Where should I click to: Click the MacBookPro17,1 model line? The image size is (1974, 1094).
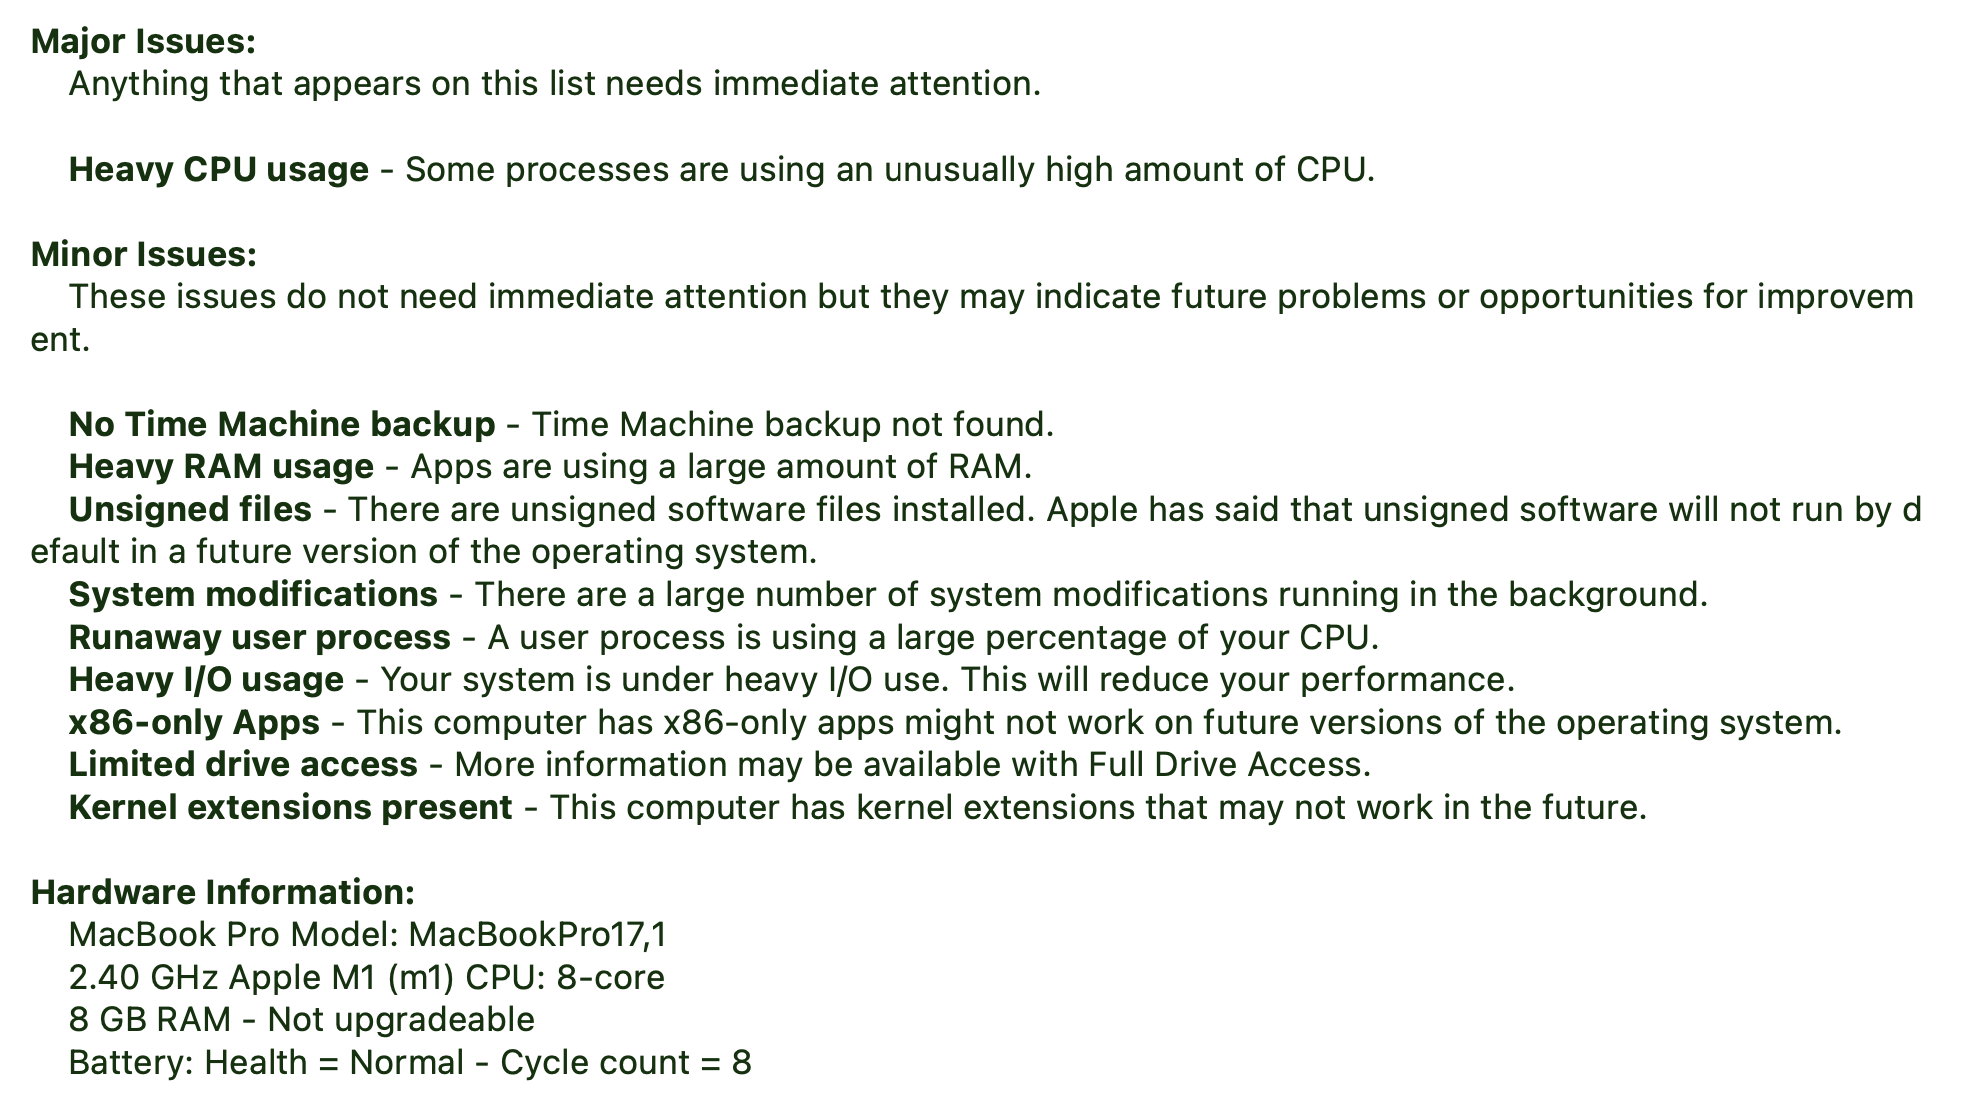pos(367,935)
